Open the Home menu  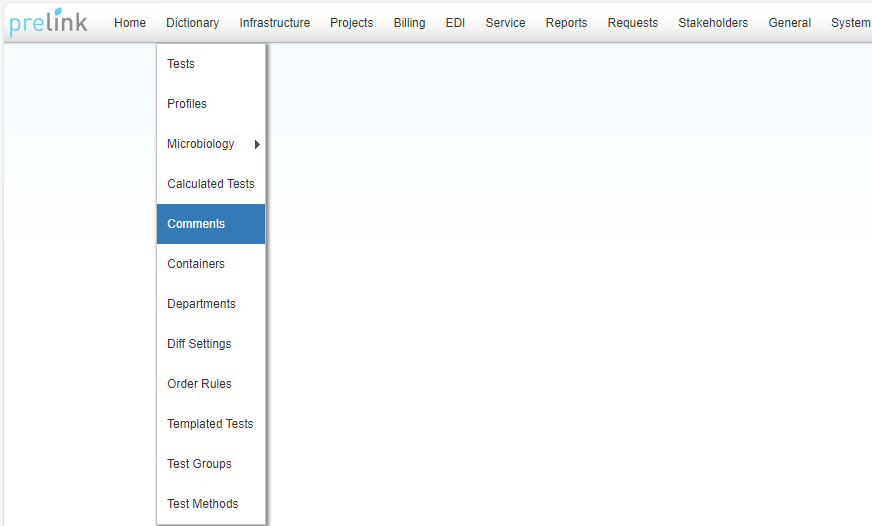click(x=130, y=23)
